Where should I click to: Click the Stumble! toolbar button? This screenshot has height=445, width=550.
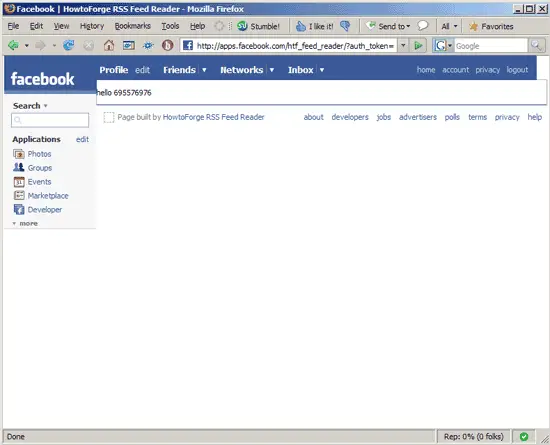click(259, 26)
